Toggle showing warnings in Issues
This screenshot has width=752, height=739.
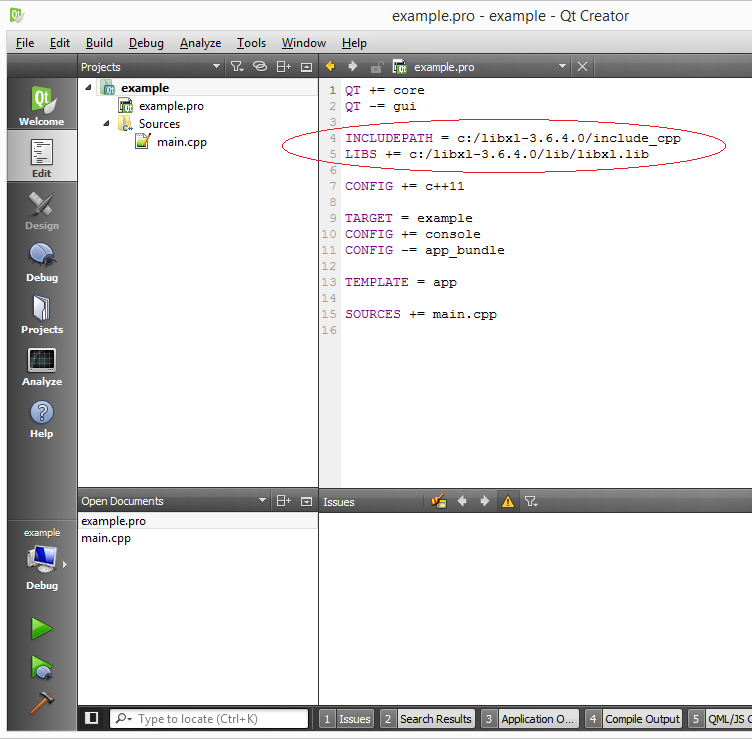click(x=507, y=502)
